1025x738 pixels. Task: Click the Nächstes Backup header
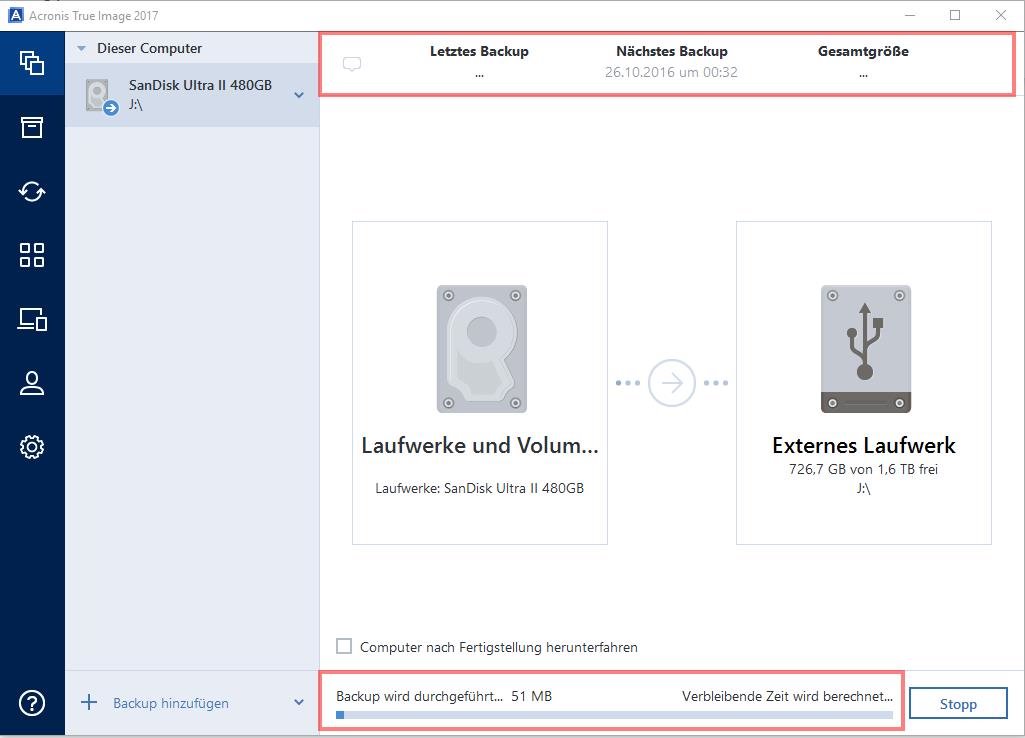pos(671,51)
